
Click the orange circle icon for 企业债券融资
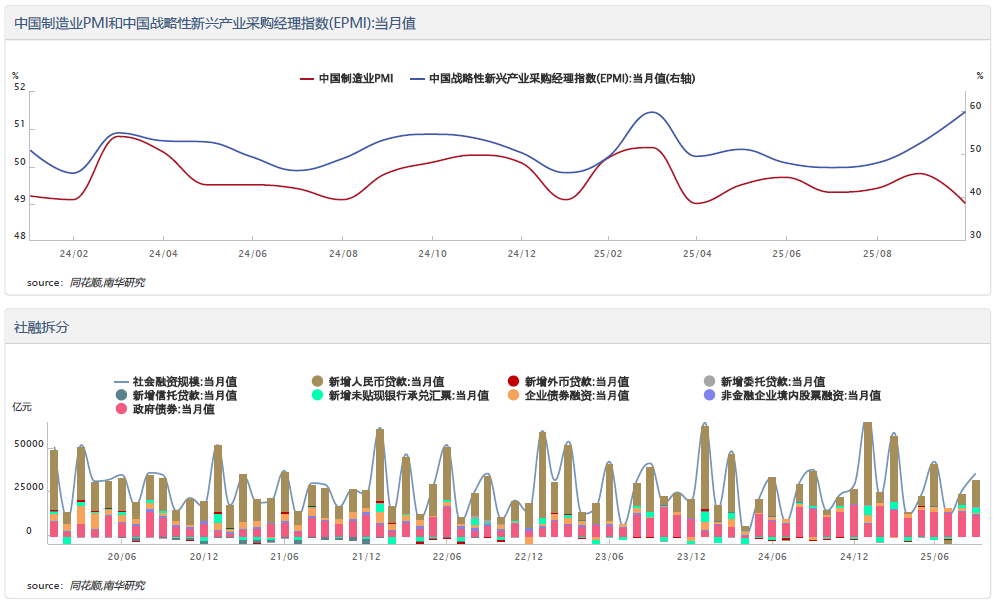[514, 395]
